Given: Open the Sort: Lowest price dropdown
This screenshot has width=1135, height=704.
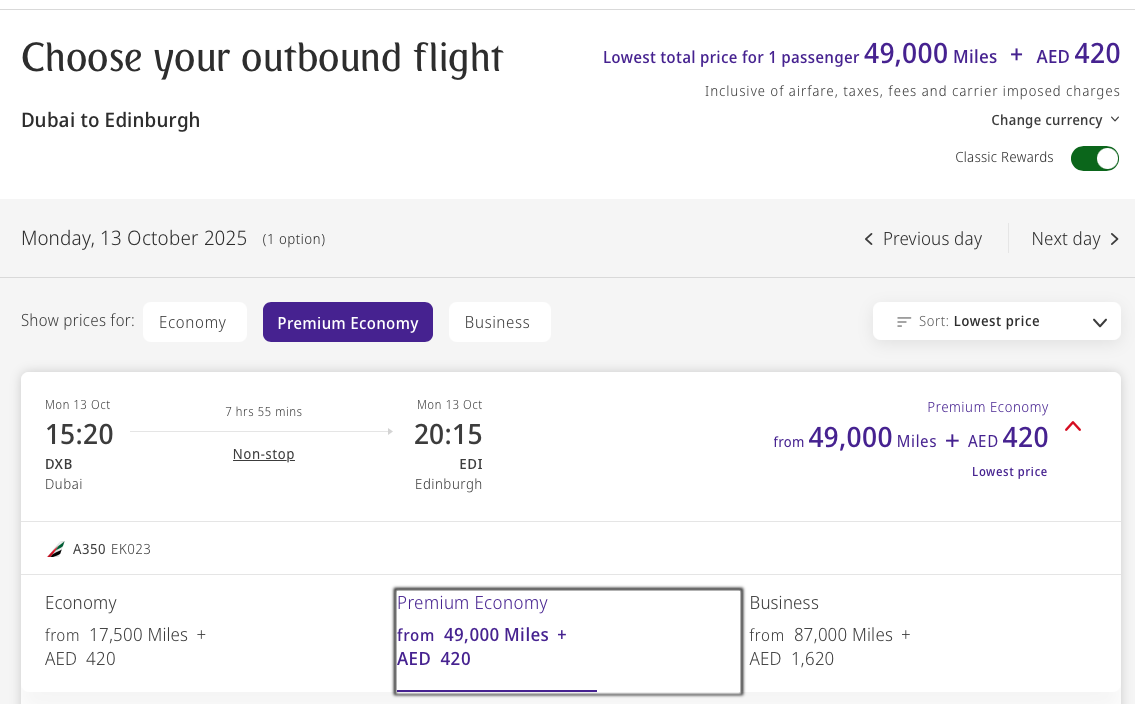Looking at the screenshot, I should 996,321.
